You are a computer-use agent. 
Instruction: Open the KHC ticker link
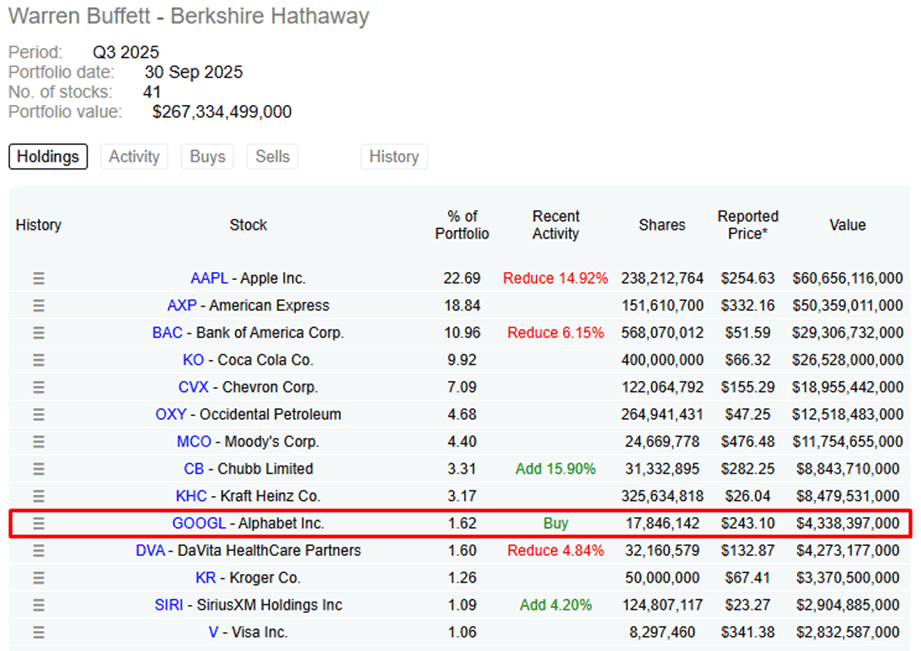191,496
